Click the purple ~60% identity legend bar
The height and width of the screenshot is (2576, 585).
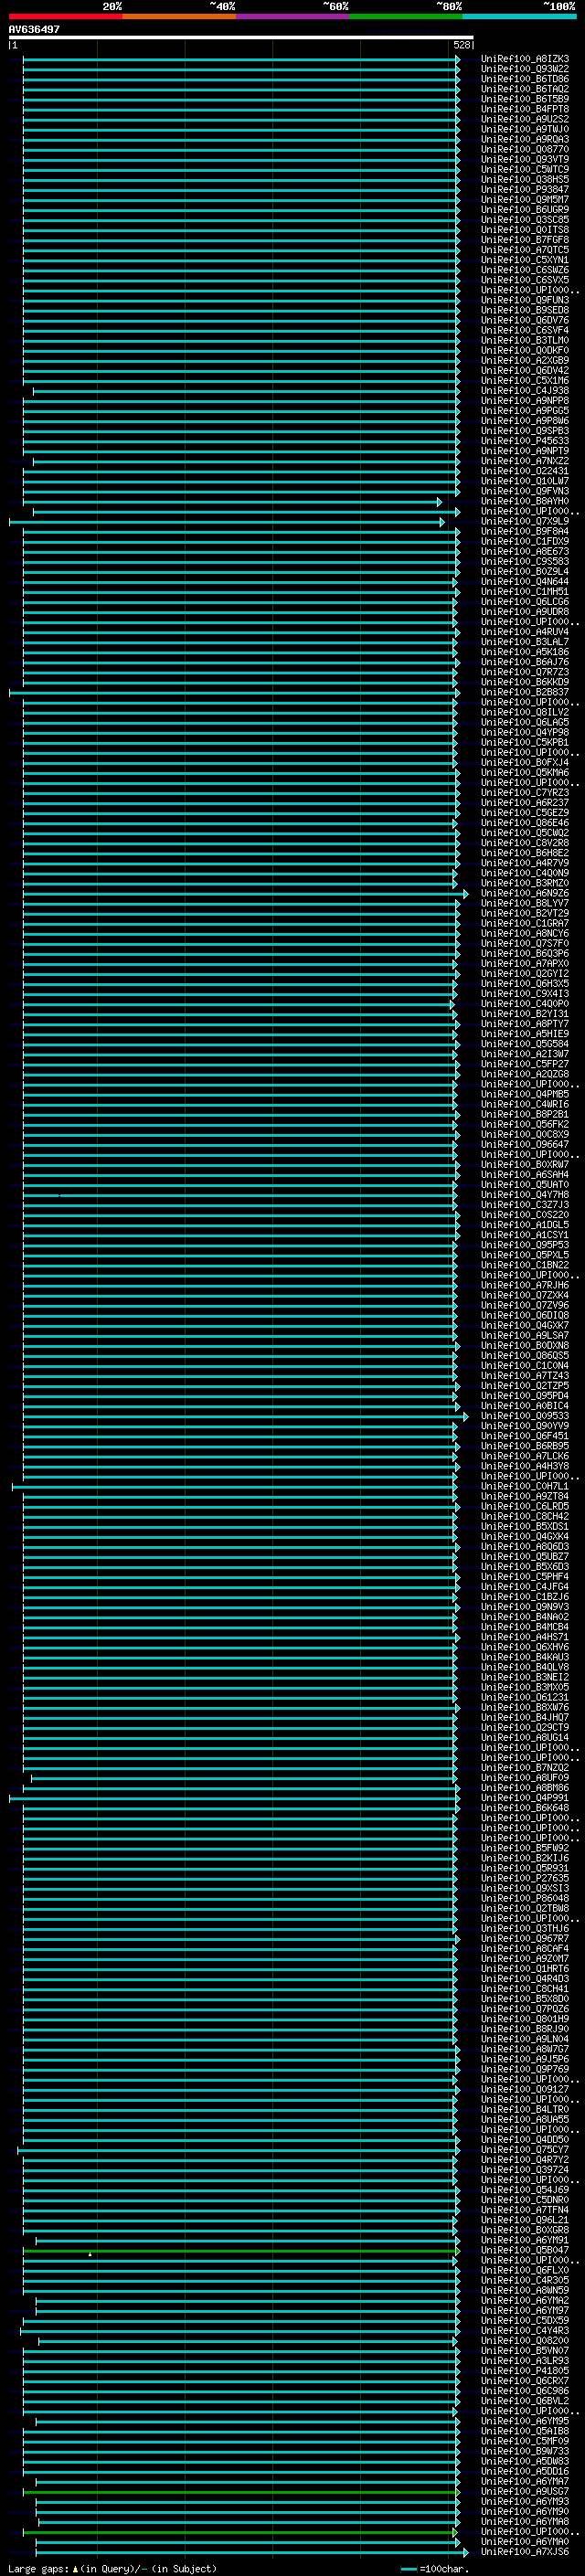click(x=292, y=16)
